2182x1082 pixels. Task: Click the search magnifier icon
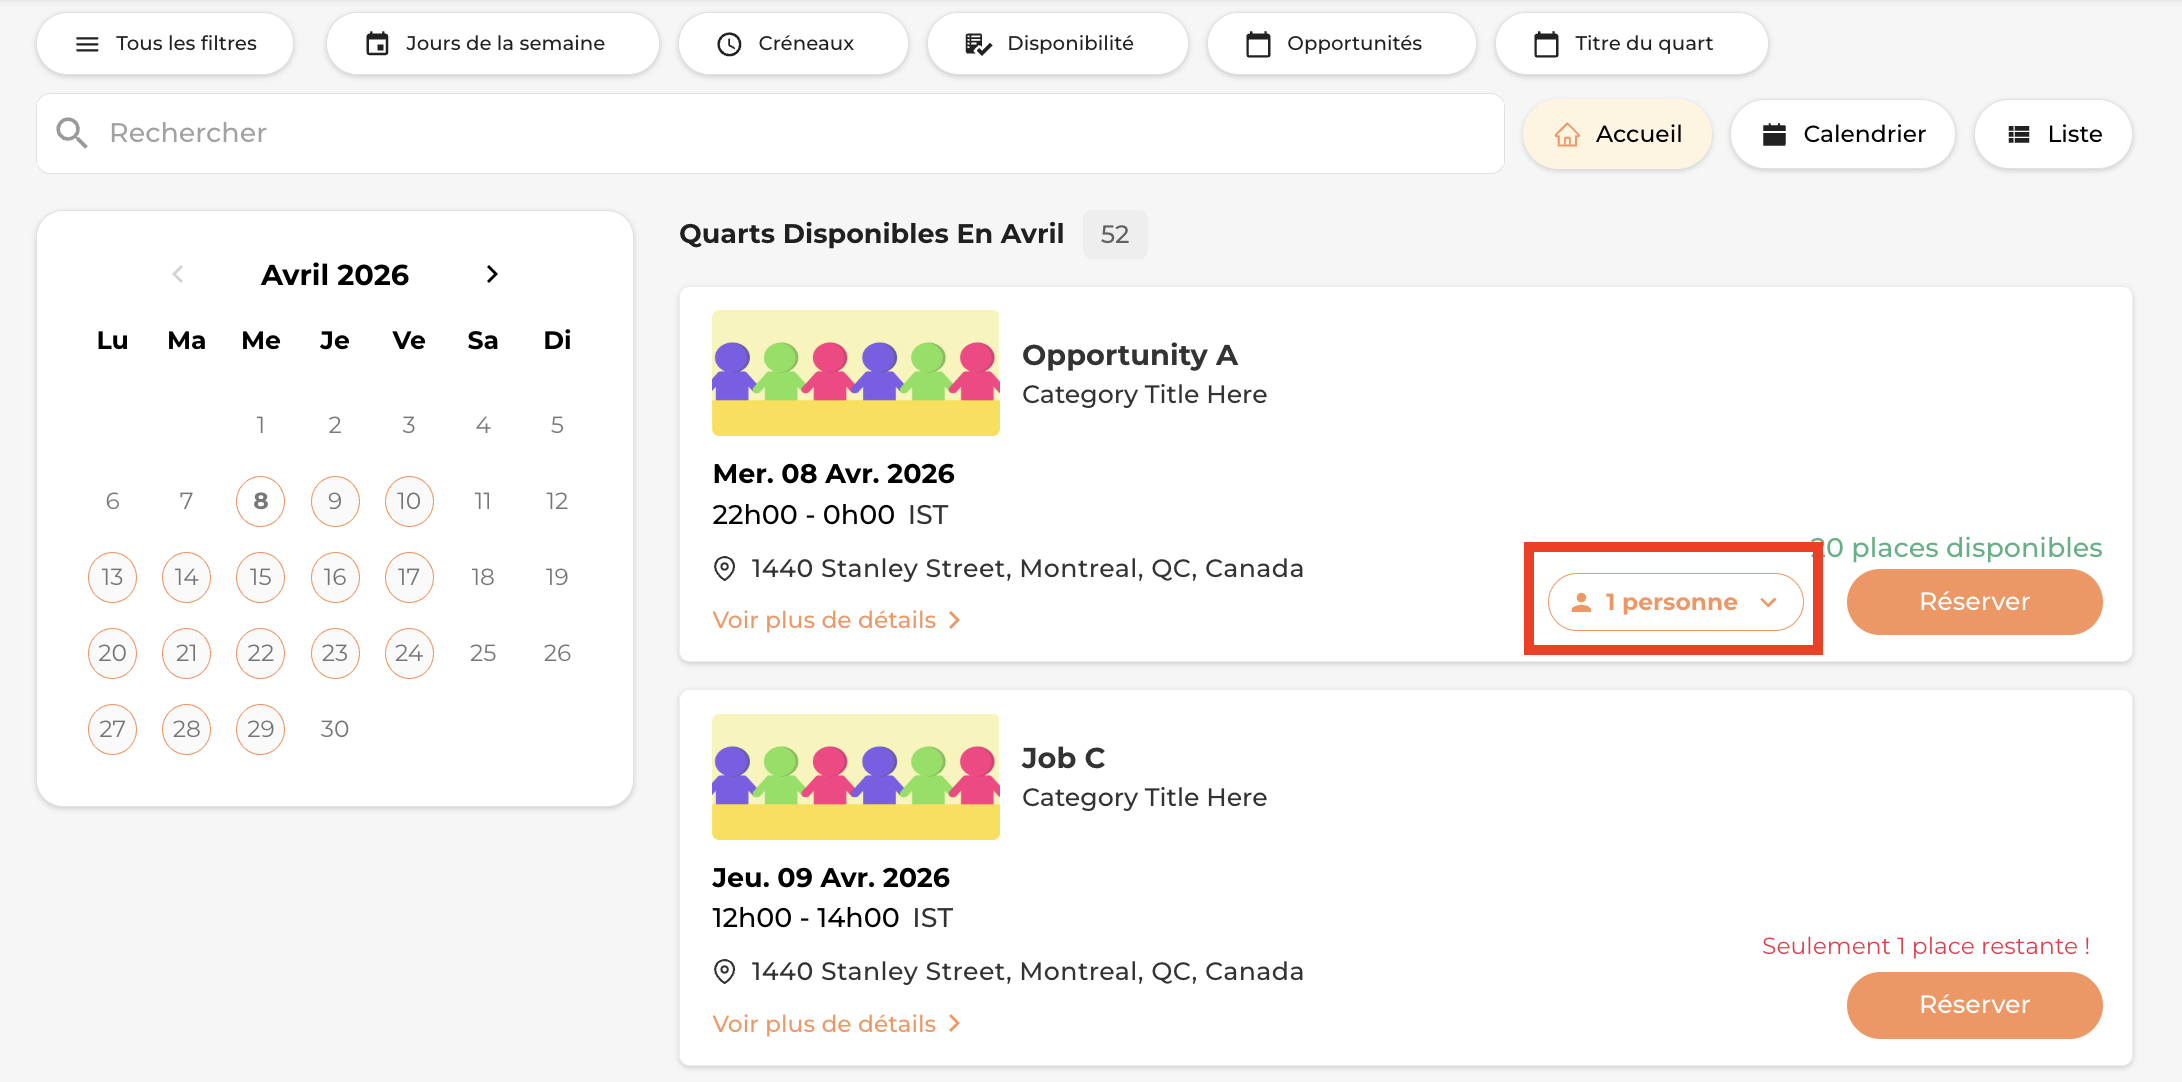click(x=72, y=133)
